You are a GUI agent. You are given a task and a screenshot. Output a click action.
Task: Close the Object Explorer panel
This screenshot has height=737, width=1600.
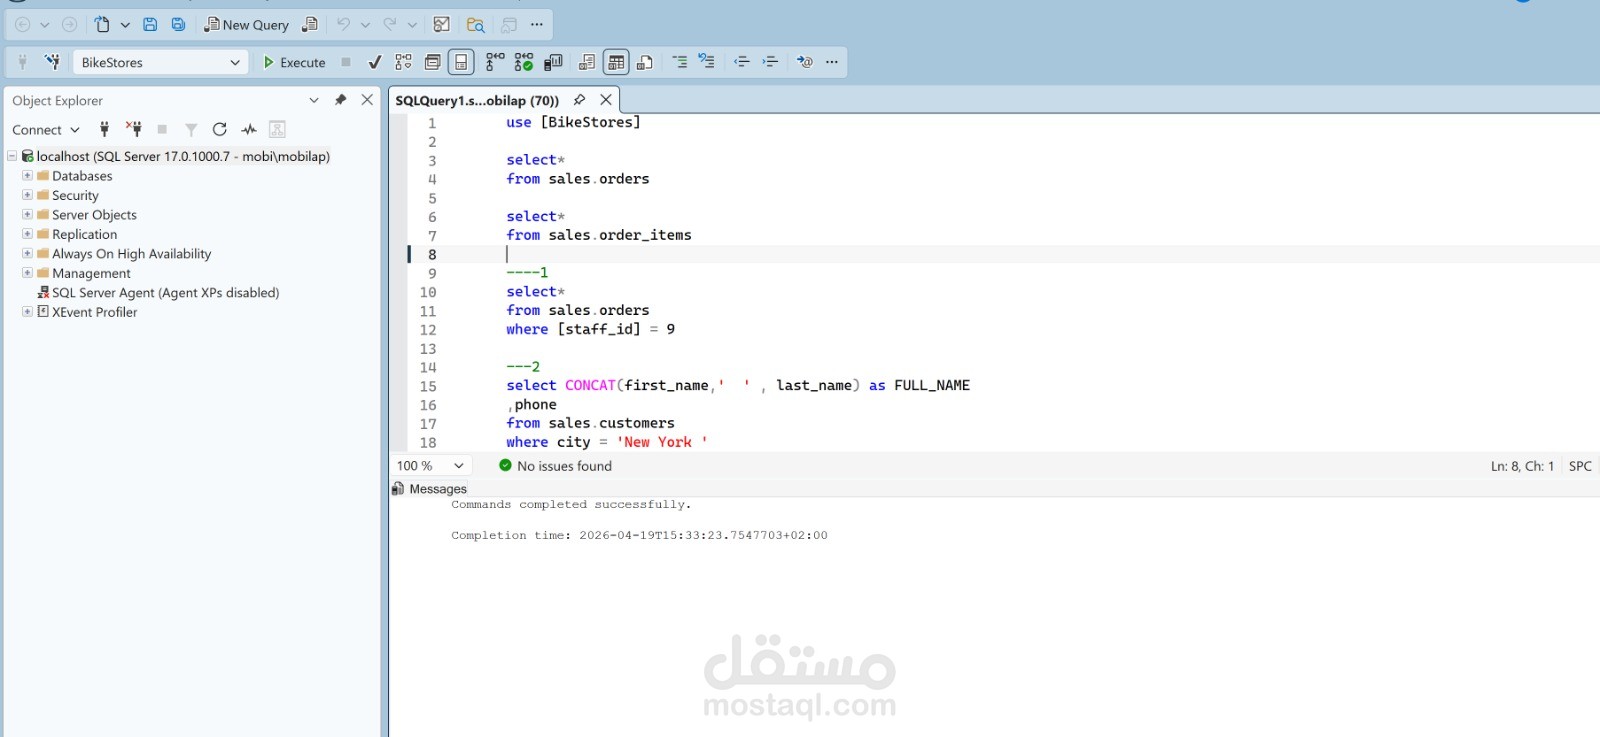(x=367, y=100)
